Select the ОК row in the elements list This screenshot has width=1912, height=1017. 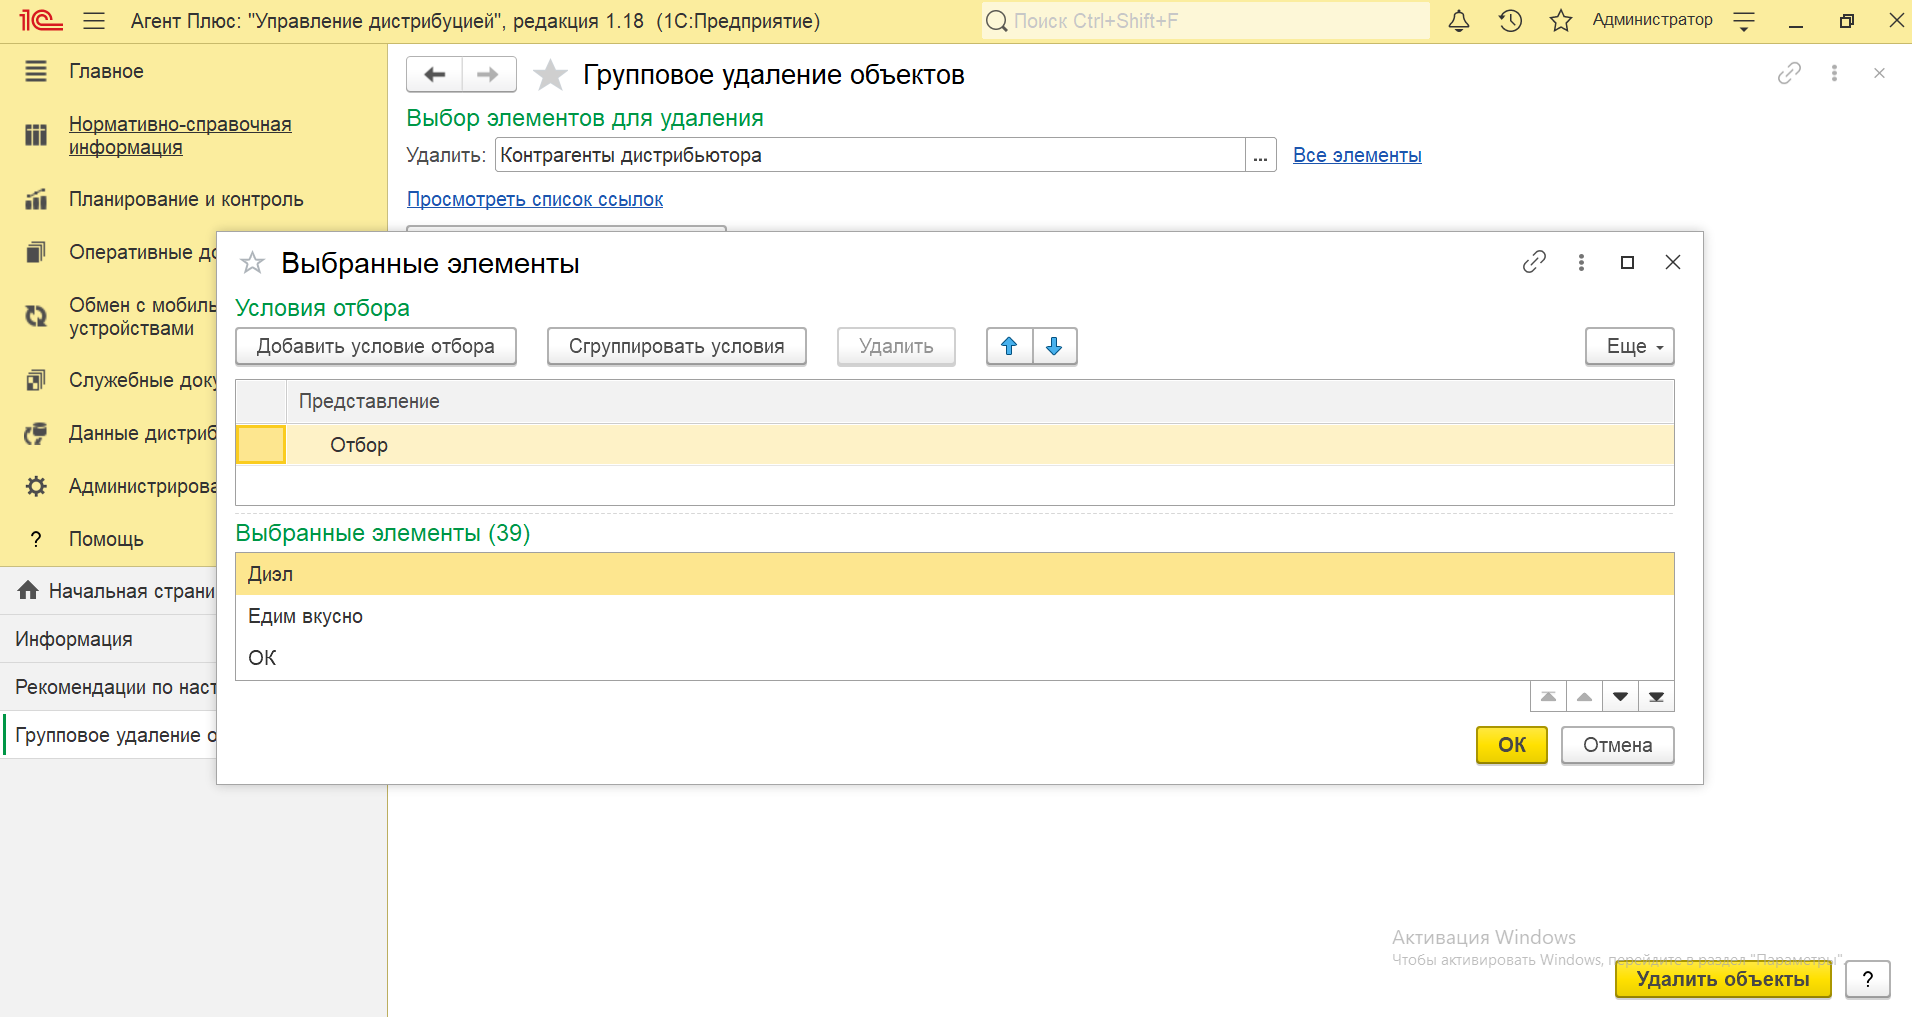(x=955, y=658)
